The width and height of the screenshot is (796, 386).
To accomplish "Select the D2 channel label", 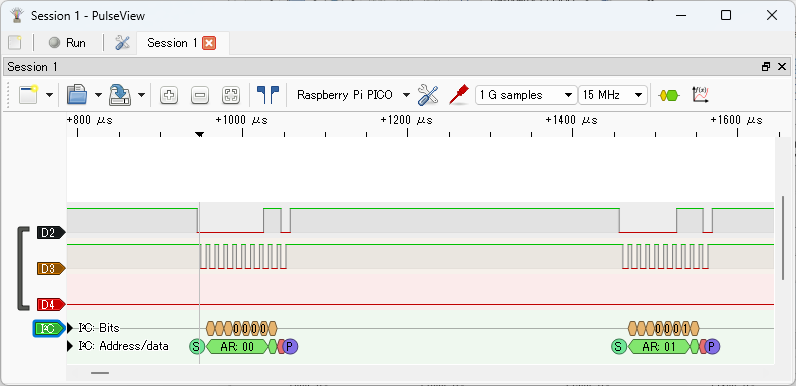I will click(x=51, y=233).
